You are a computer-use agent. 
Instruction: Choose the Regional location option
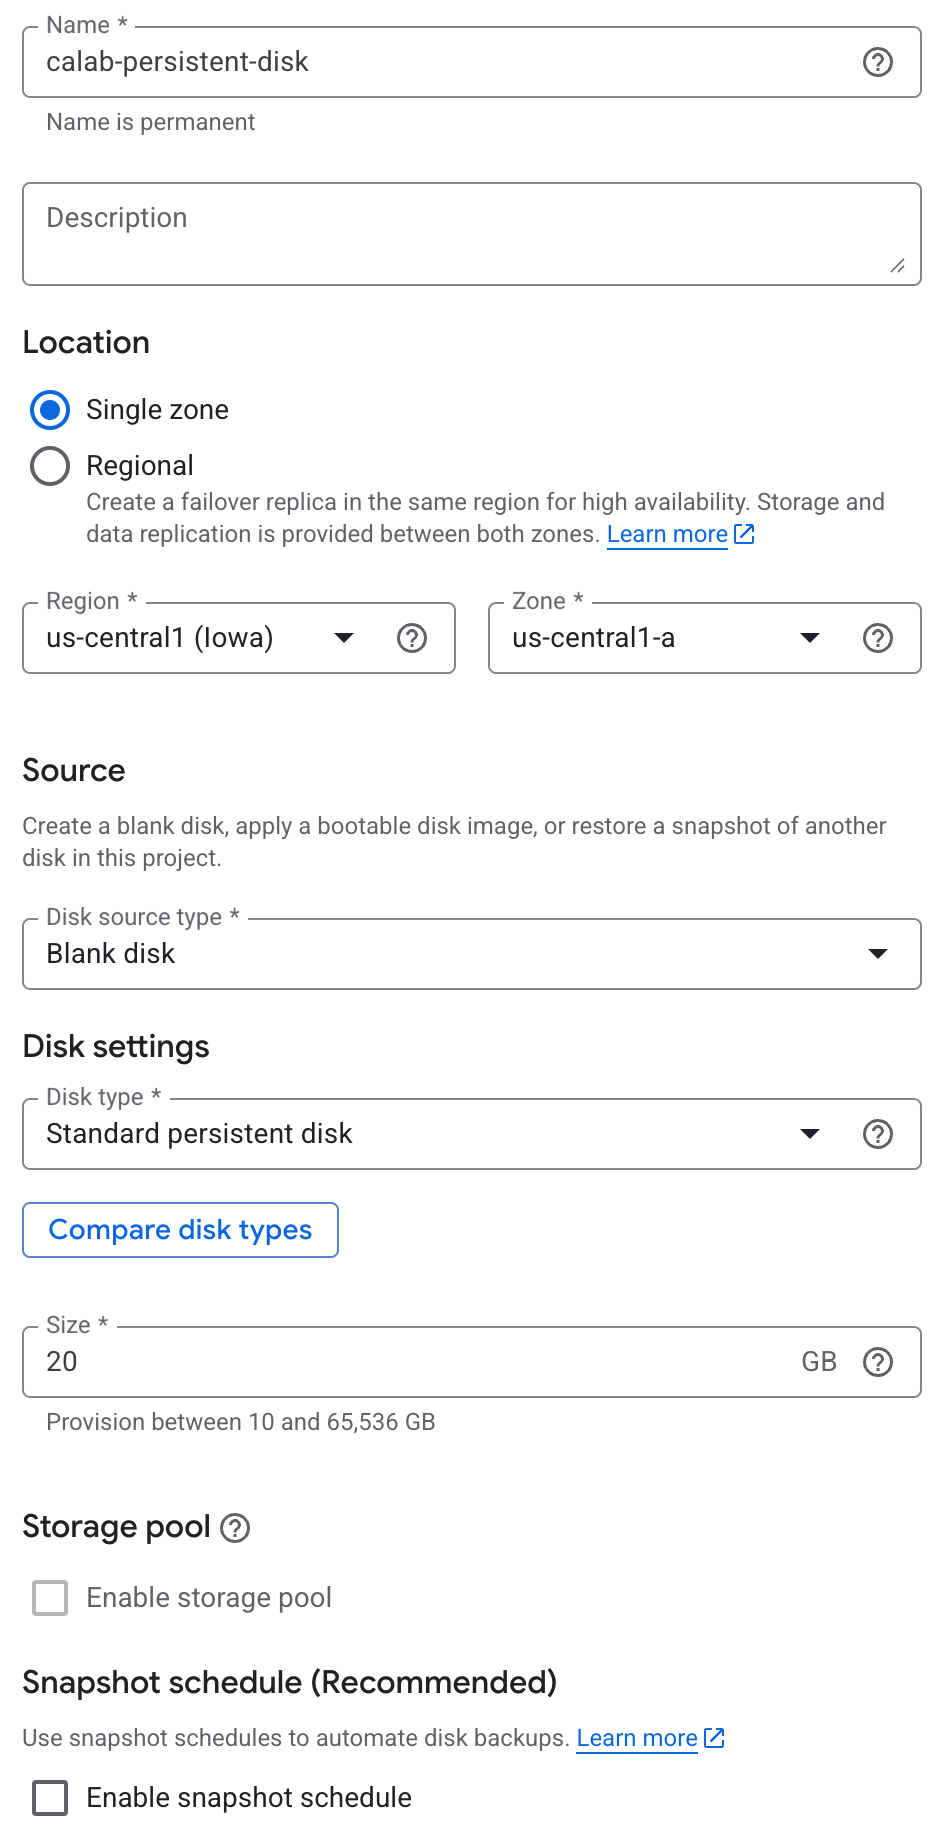coord(50,466)
